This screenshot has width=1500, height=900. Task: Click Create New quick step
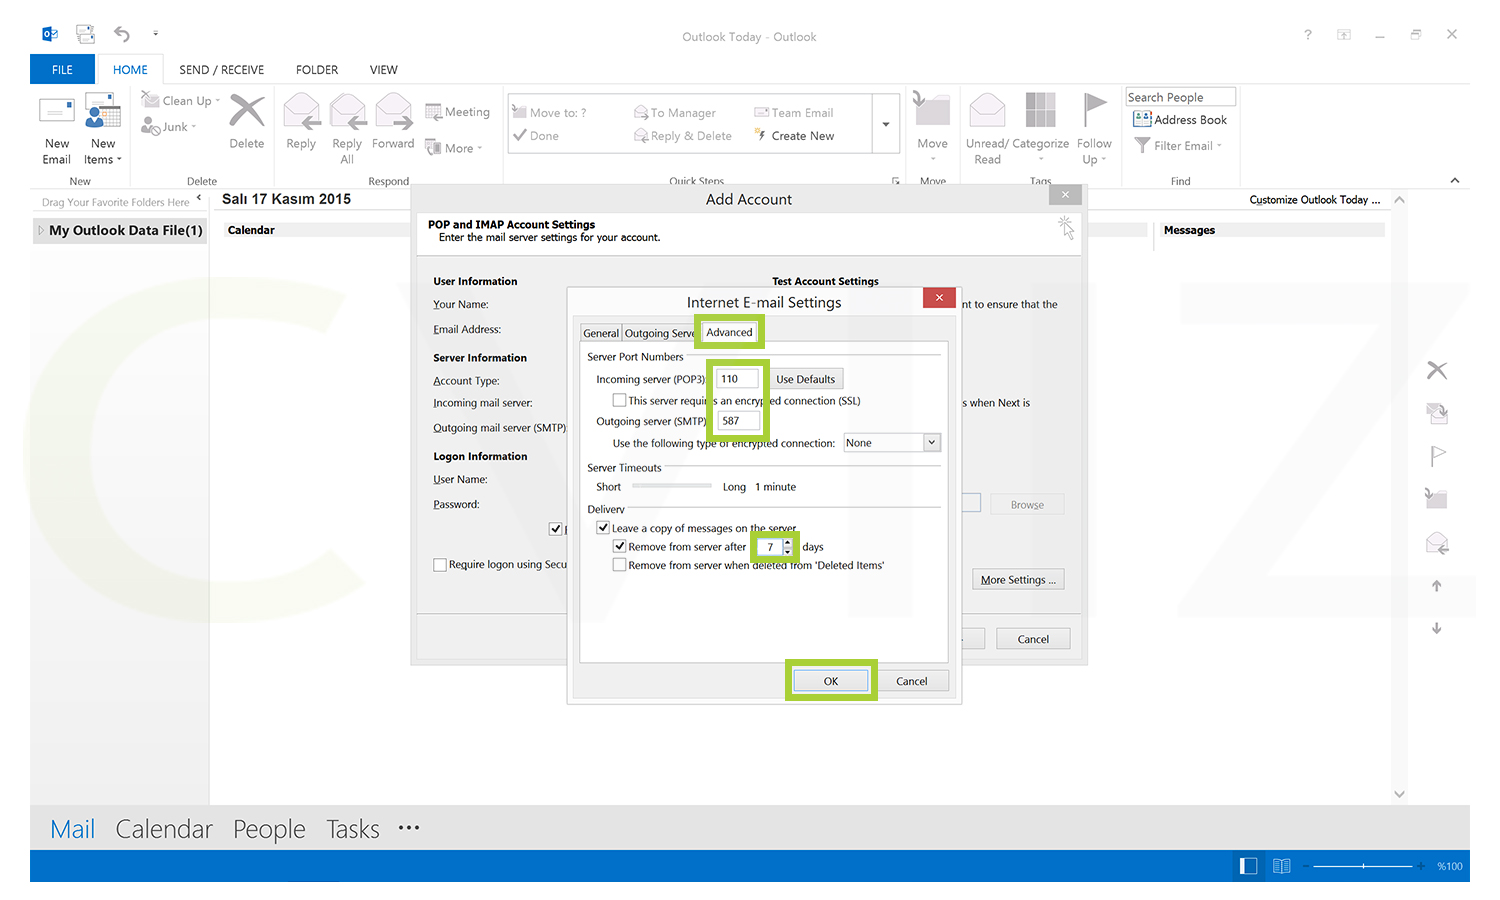click(x=794, y=136)
